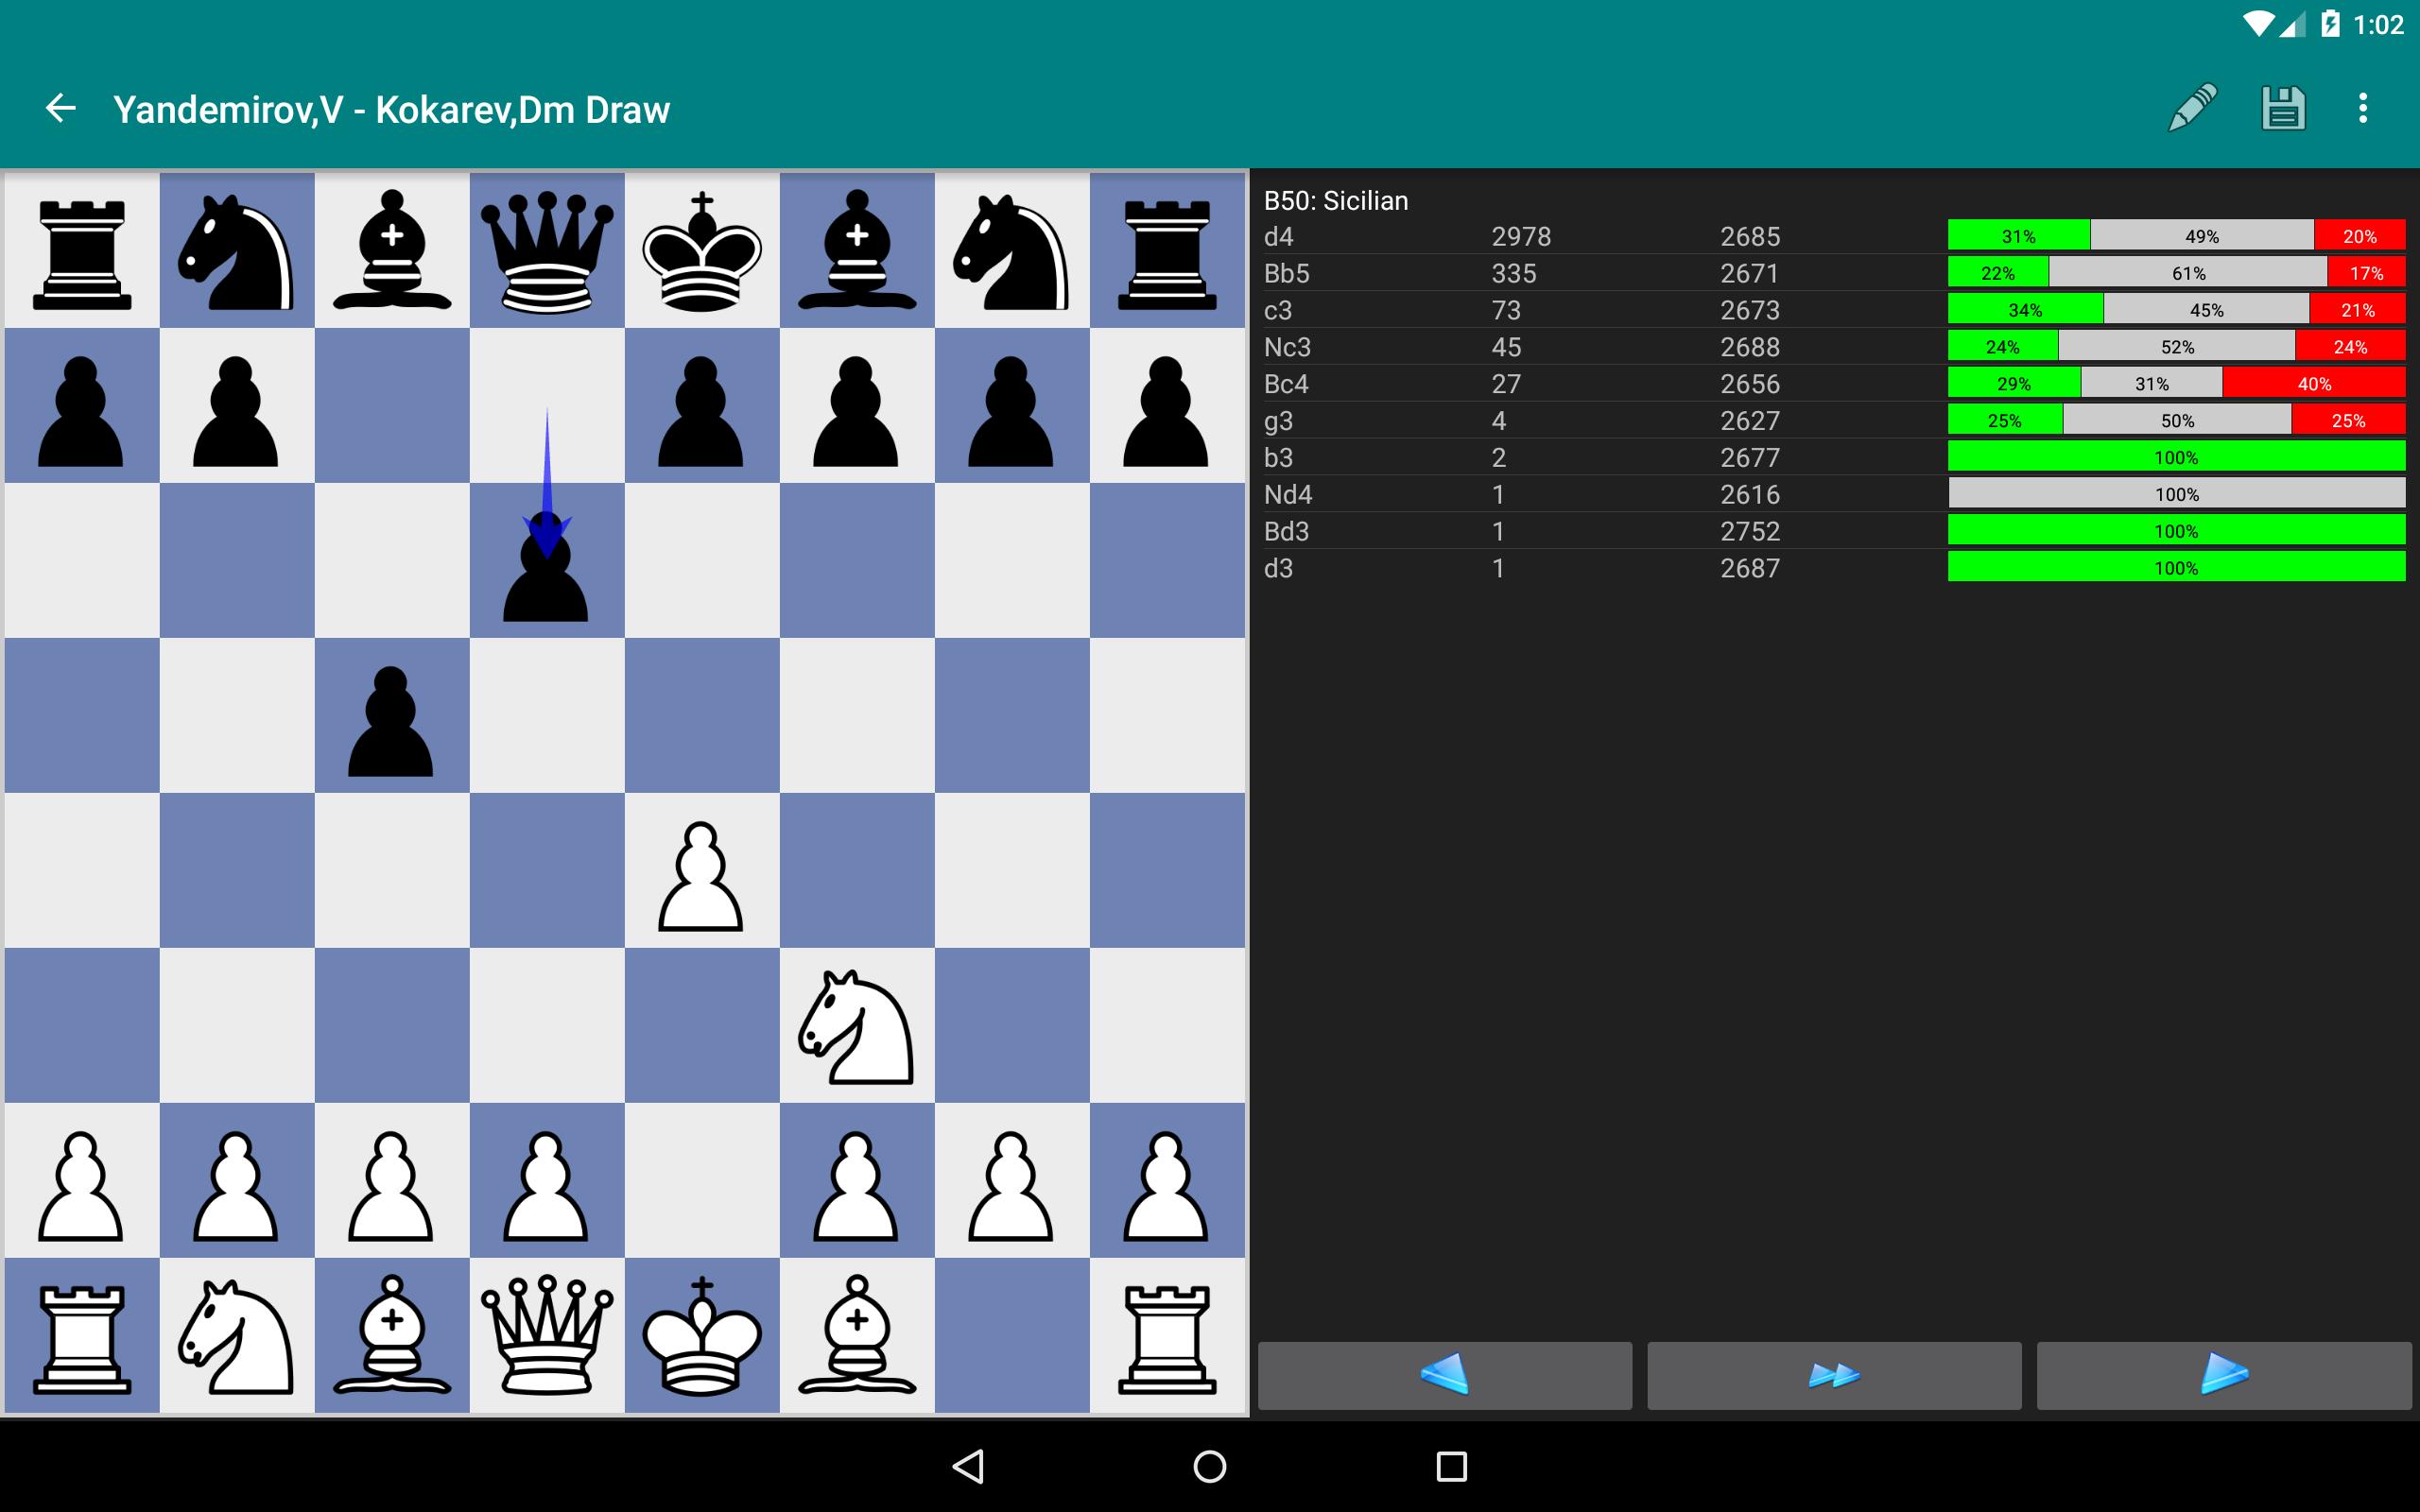2420x1512 pixels.
Task: Select the white knight on f3
Action: [x=857, y=1025]
